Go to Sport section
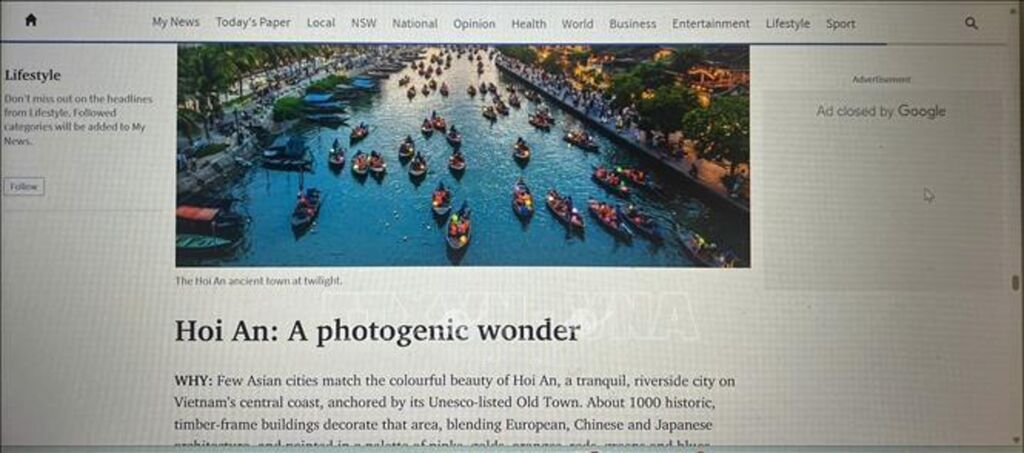Viewport: 1024px width, 453px height. coord(840,23)
